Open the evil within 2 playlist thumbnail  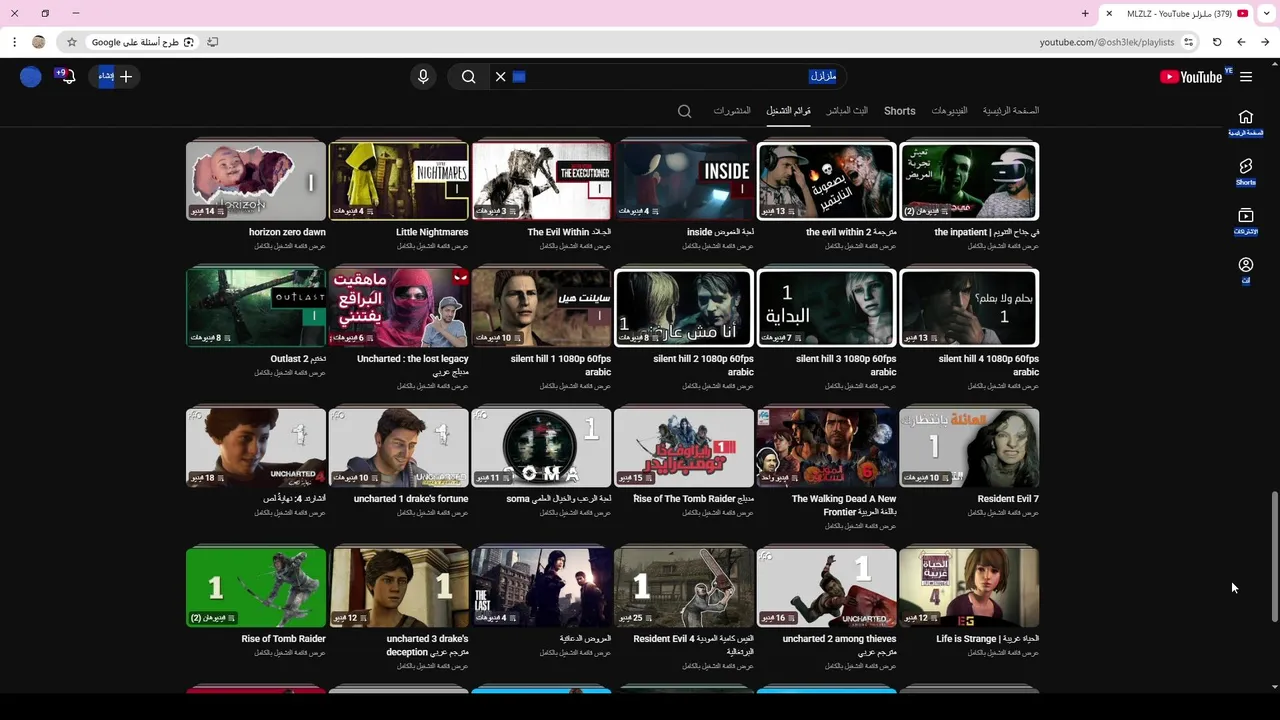(x=827, y=180)
